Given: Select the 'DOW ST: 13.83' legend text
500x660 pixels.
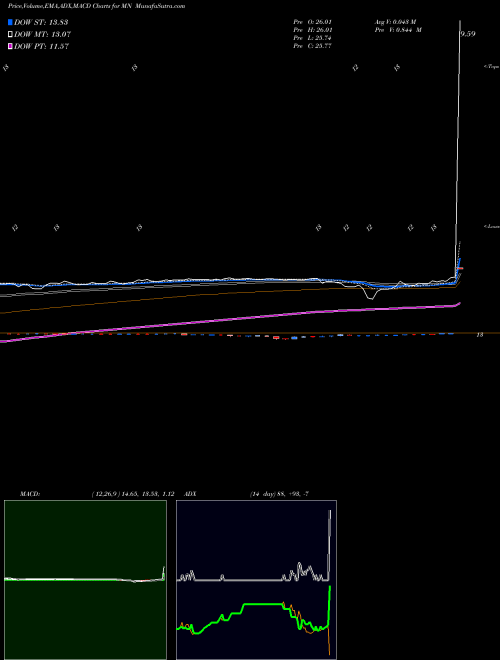Looking at the screenshot, I should click(41, 22).
